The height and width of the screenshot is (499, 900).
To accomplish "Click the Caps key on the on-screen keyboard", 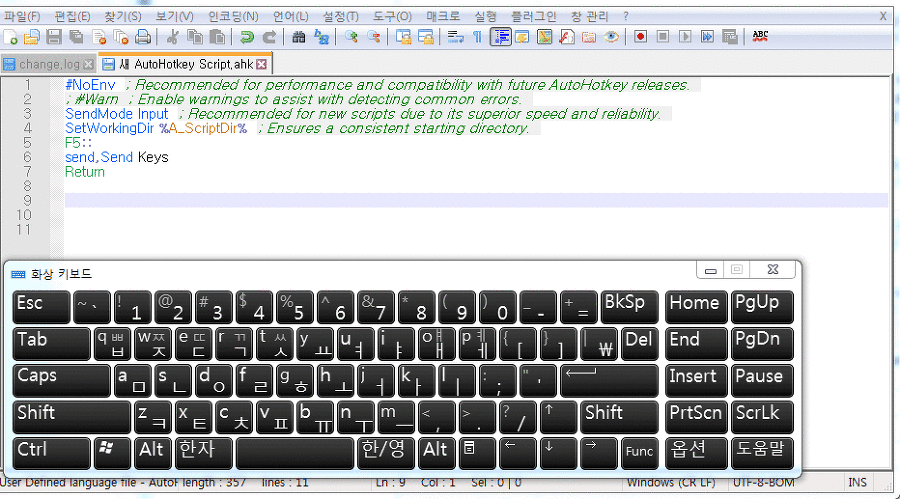I will (61, 381).
